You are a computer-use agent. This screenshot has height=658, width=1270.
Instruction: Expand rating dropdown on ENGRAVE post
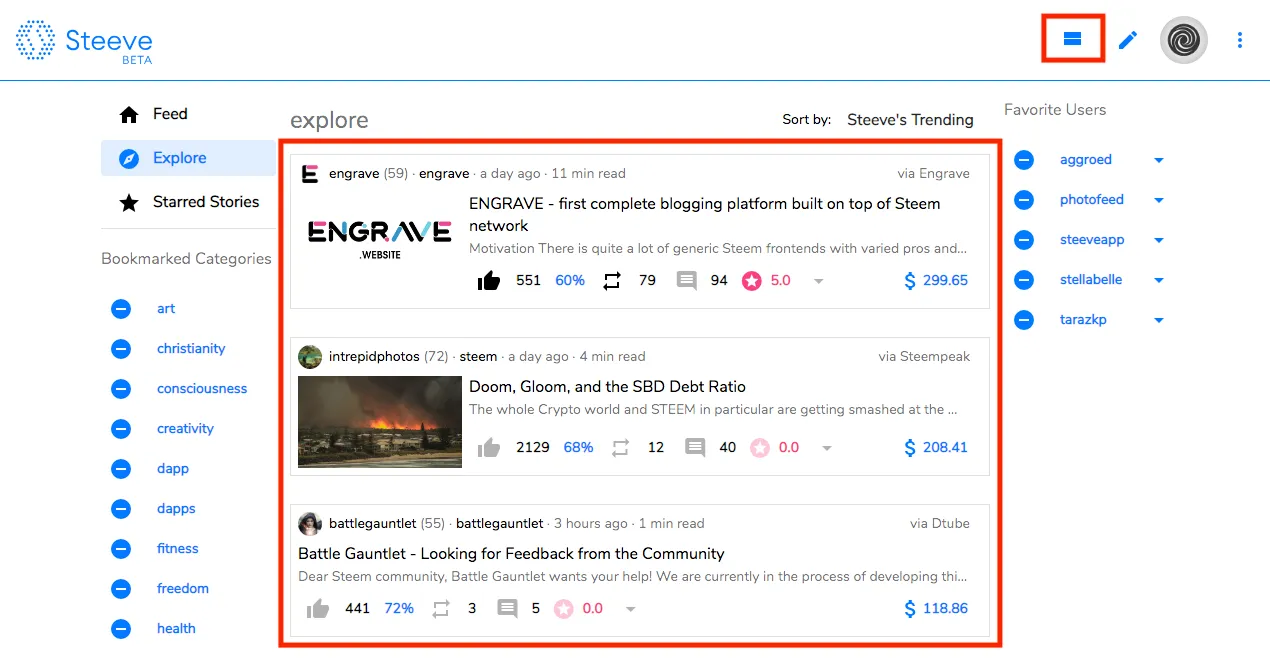[819, 282]
